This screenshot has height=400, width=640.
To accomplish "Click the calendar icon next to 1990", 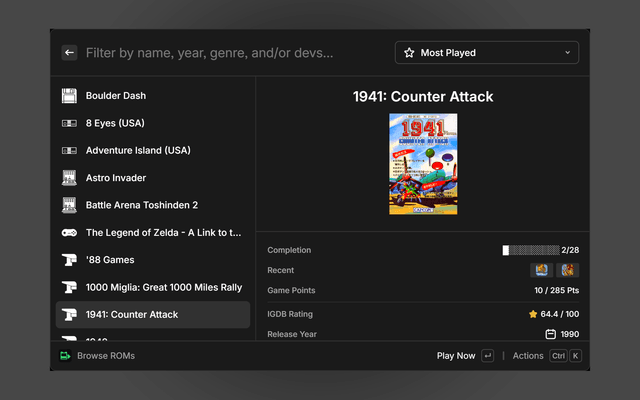I will click(x=550, y=334).
